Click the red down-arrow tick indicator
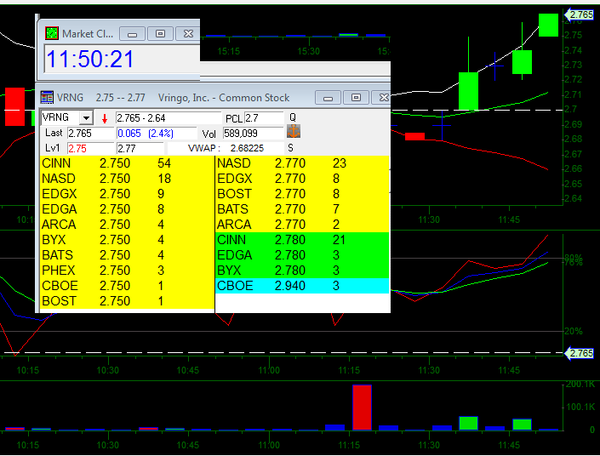600x456 pixels. click(103, 118)
